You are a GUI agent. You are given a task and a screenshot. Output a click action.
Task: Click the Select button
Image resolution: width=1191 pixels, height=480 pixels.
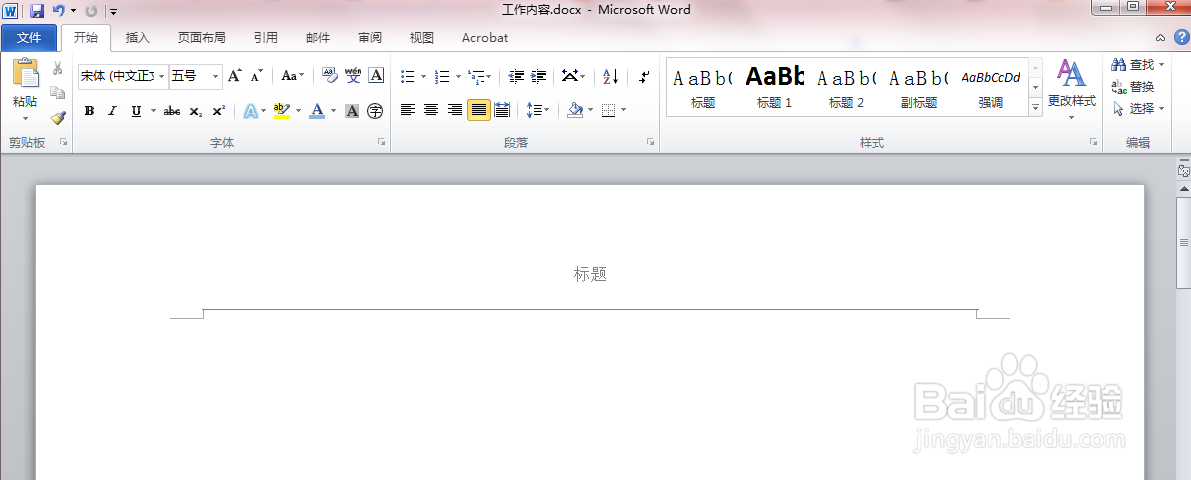point(1138,109)
